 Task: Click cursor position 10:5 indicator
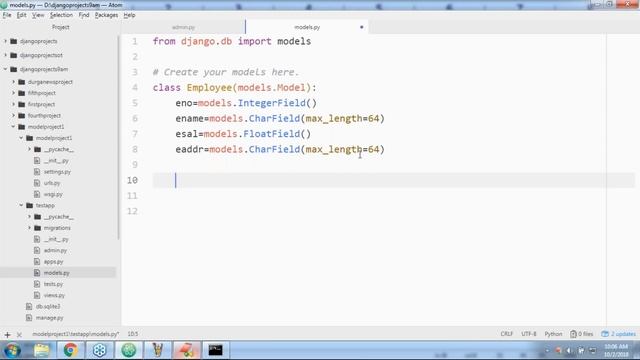coord(133,334)
